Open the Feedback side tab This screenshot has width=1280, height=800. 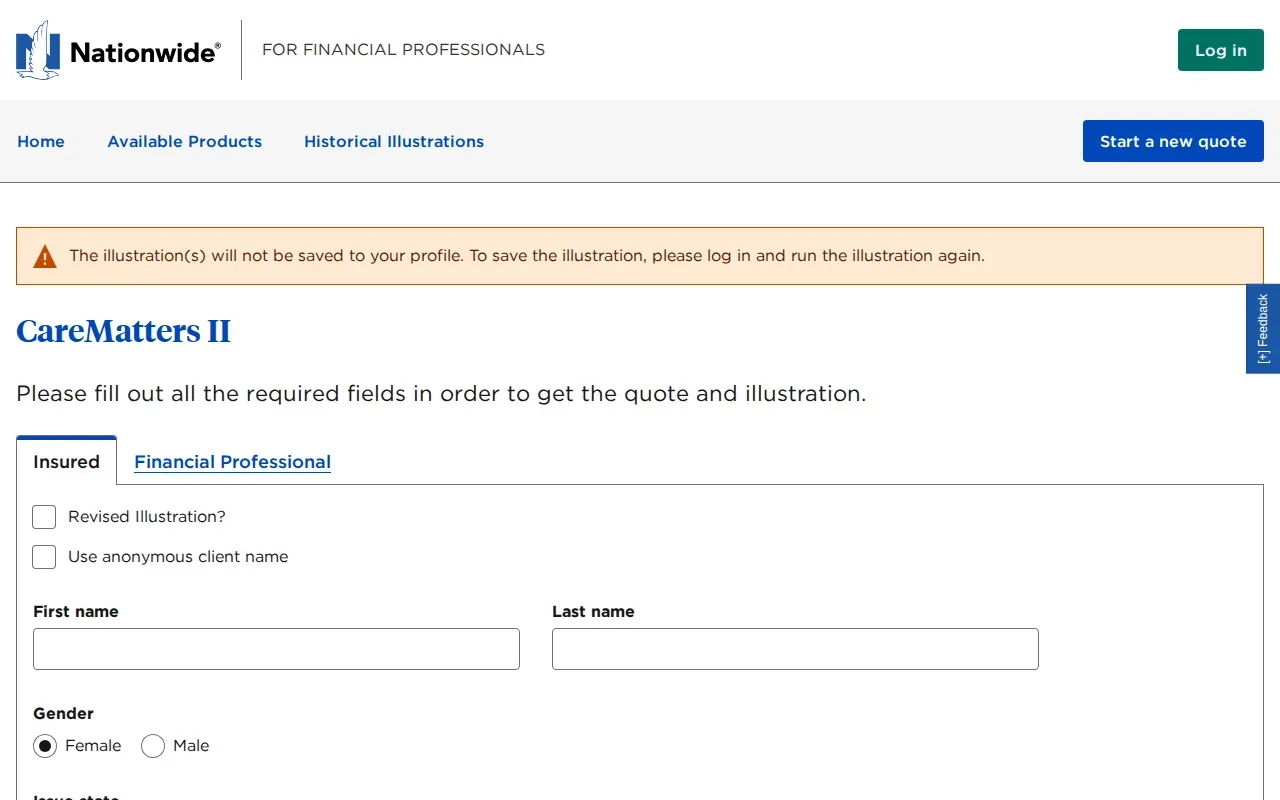coord(1263,329)
